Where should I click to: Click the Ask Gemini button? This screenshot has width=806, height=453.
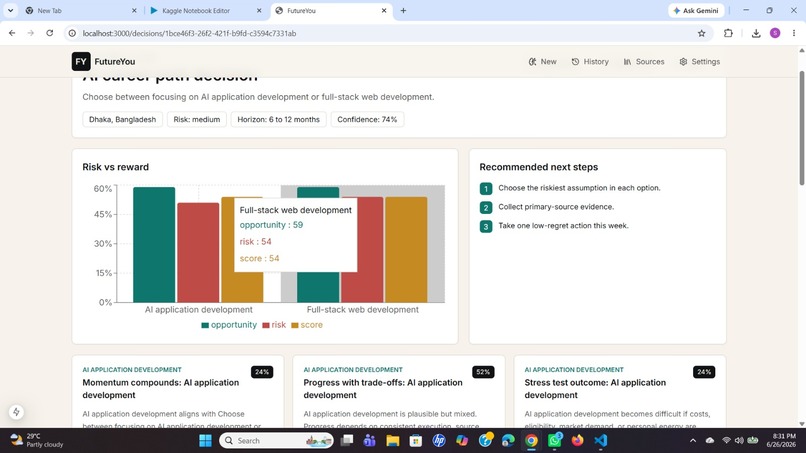point(696,10)
